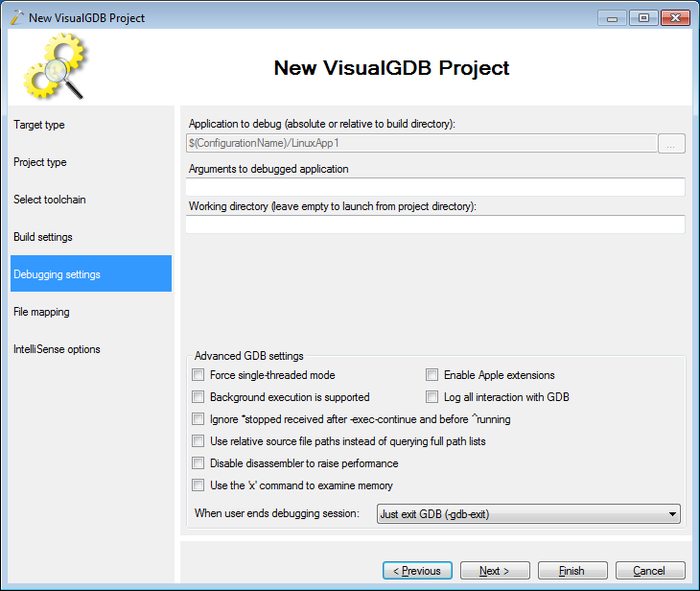Check Enable Apple extensions
The width and height of the screenshot is (700, 591).
[x=432, y=375]
